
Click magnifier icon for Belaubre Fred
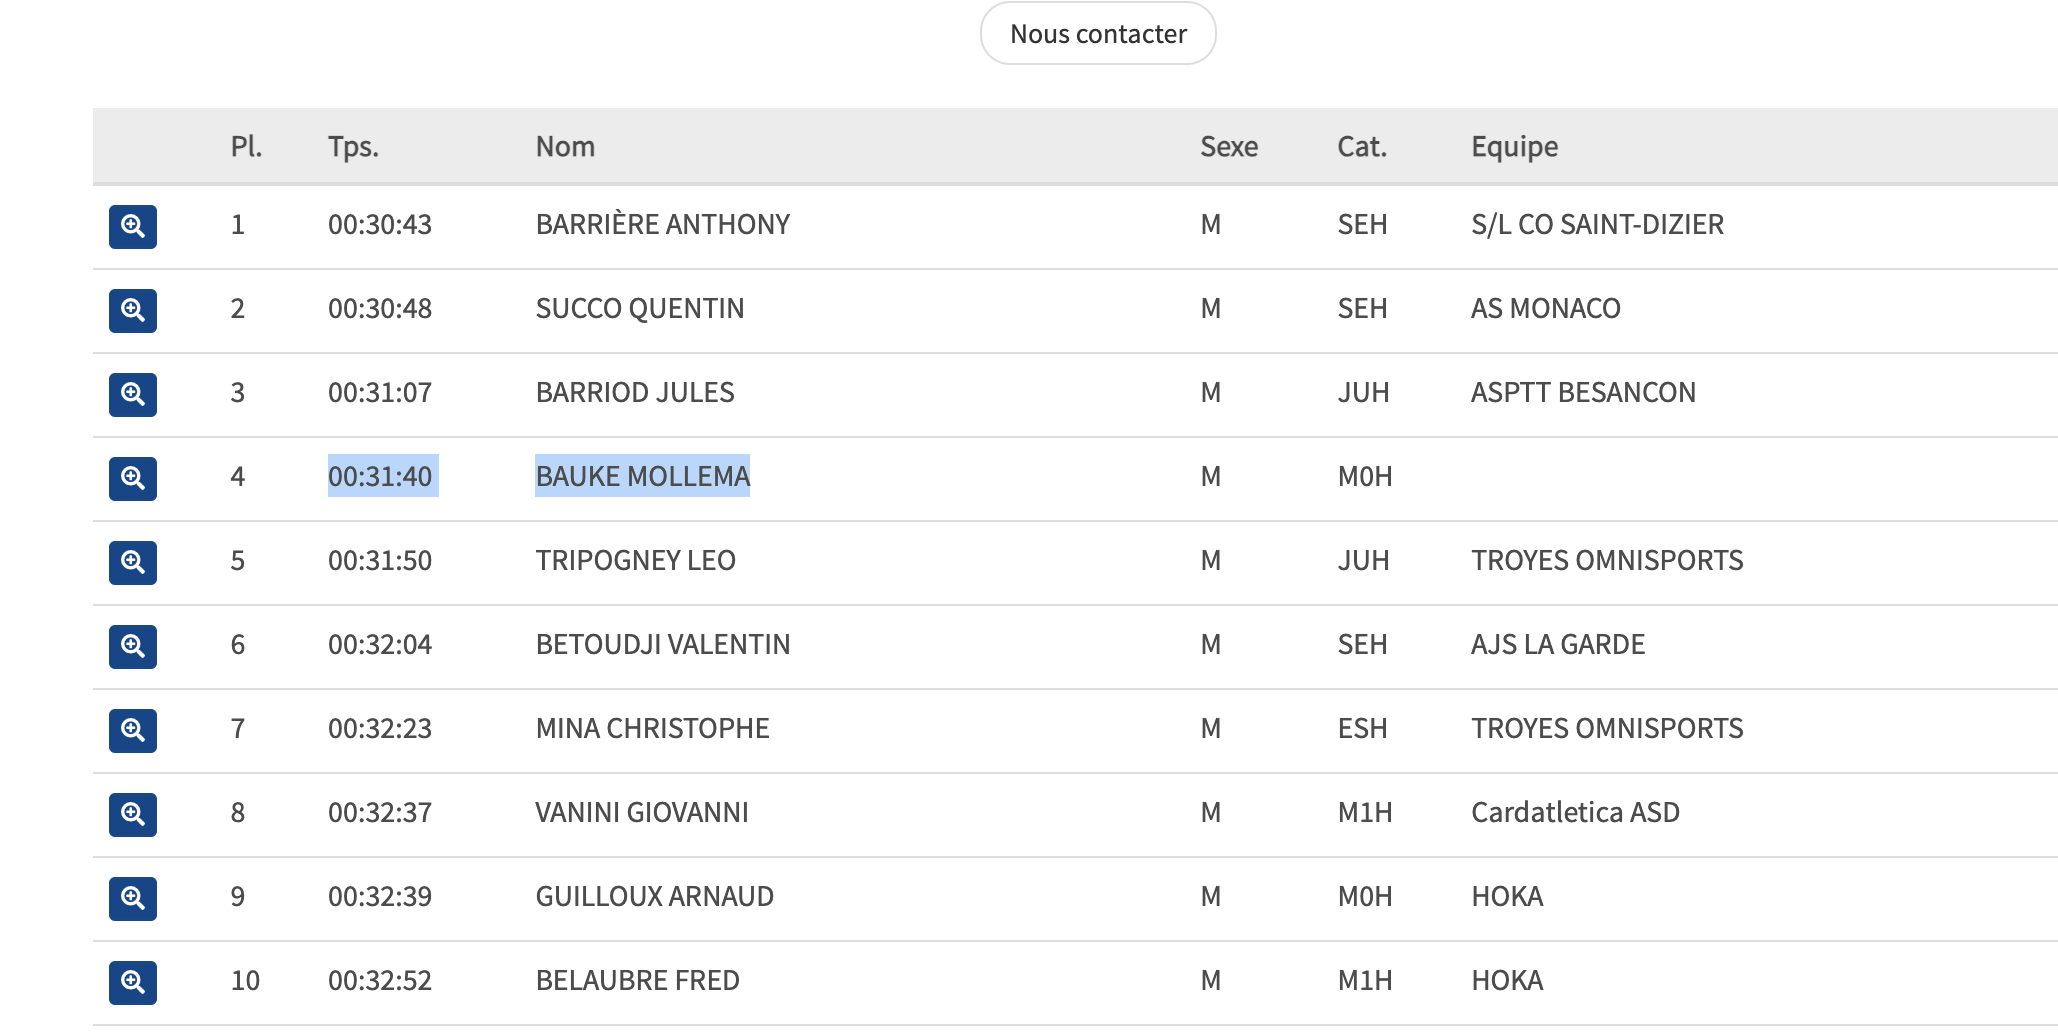133,983
